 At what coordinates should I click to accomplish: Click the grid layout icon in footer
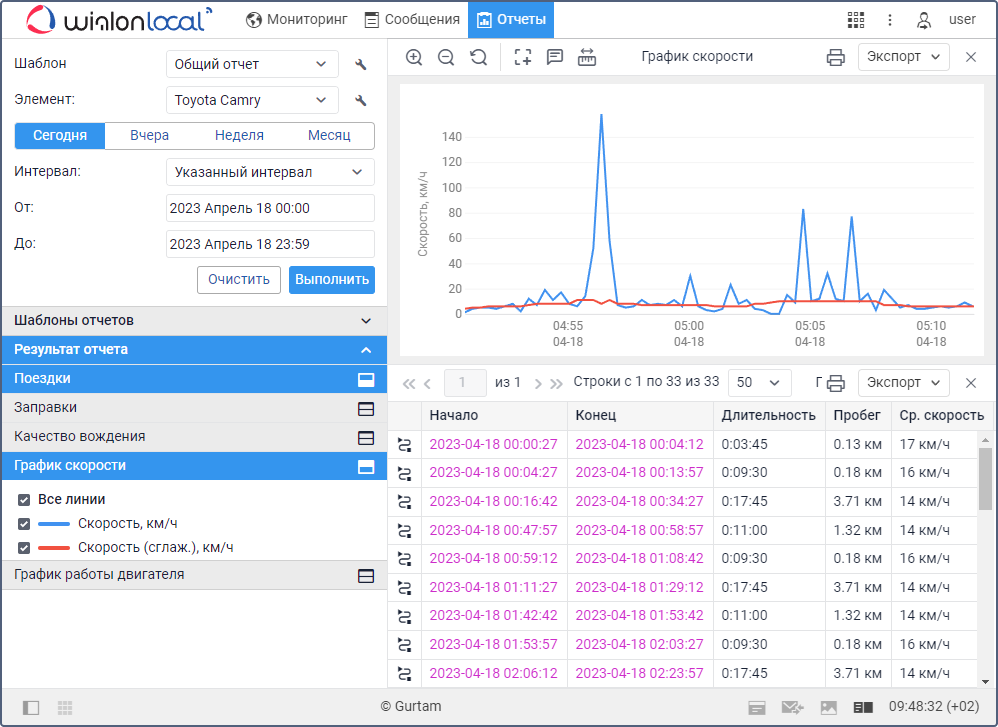point(65,707)
